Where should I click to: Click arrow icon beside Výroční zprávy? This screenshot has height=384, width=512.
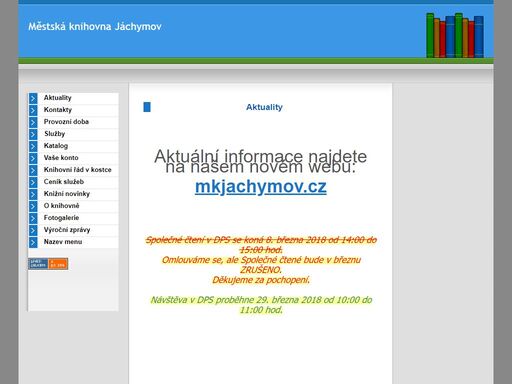click(33, 230)
